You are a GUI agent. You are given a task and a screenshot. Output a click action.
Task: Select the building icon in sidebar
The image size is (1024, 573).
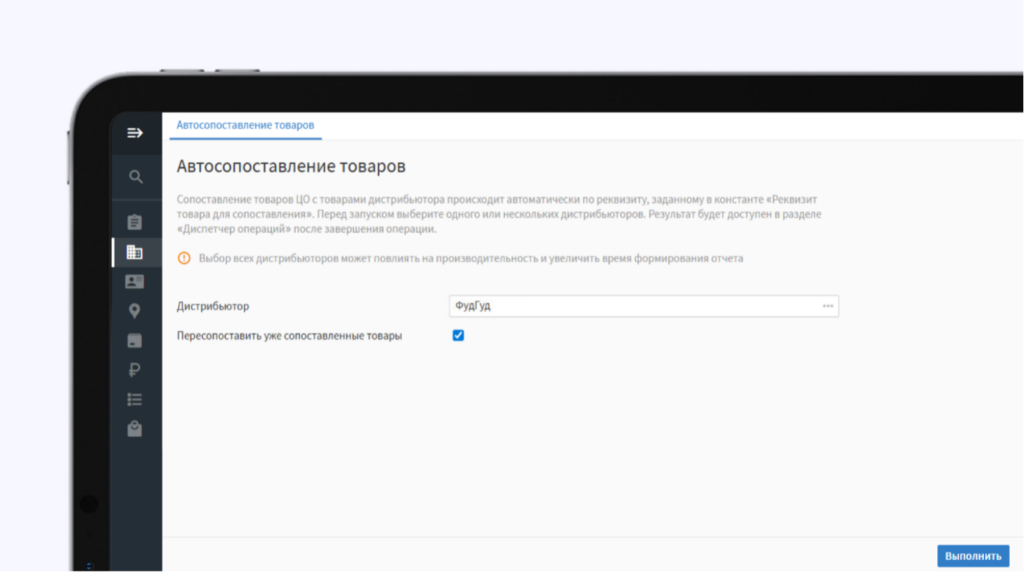135,252
